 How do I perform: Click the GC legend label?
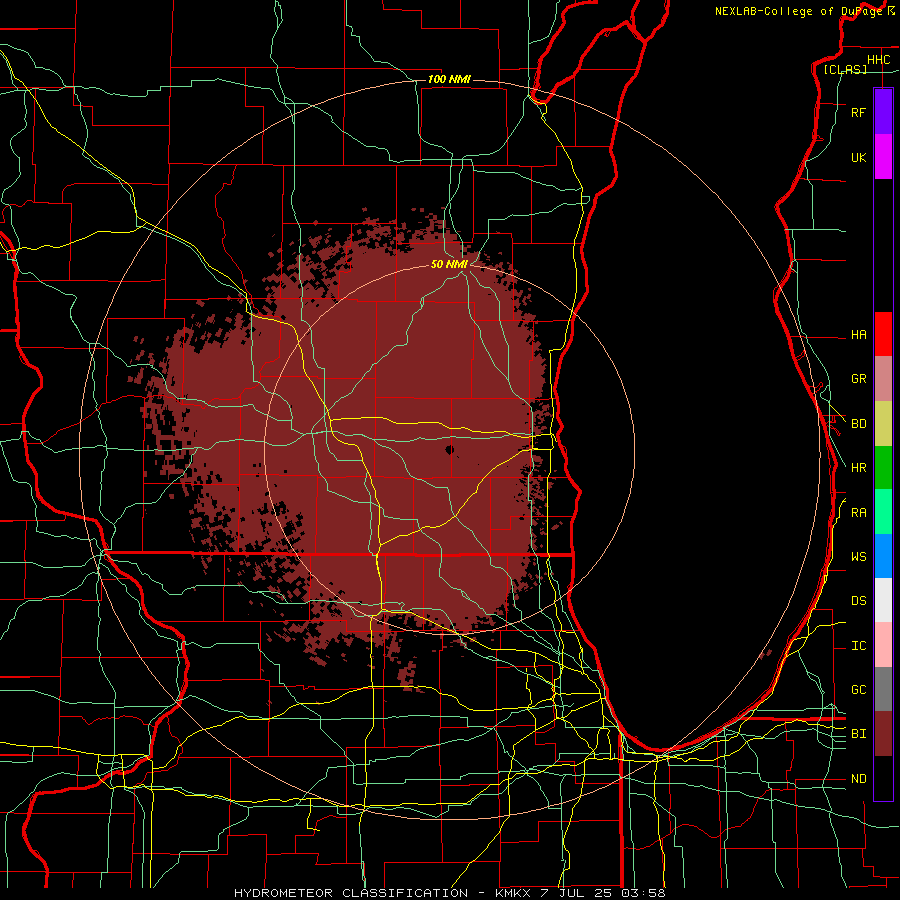(858, 690)
